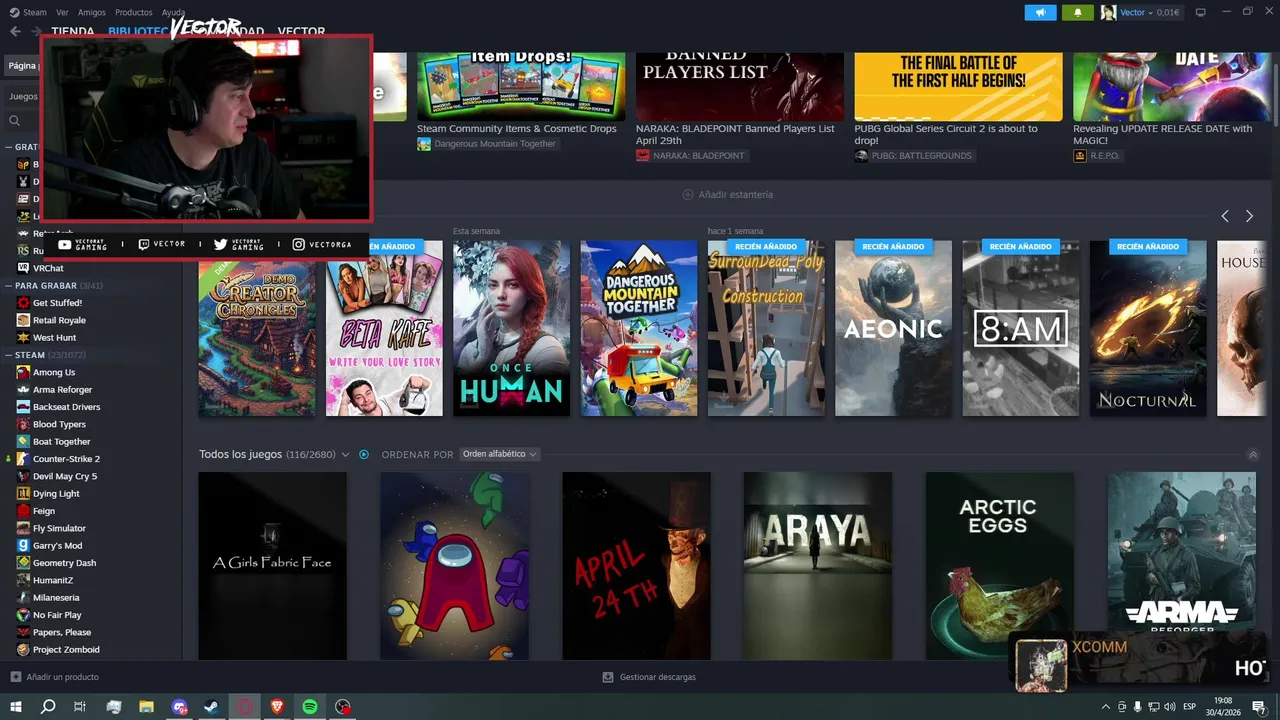Click the Vector profile avatar

1108,12
